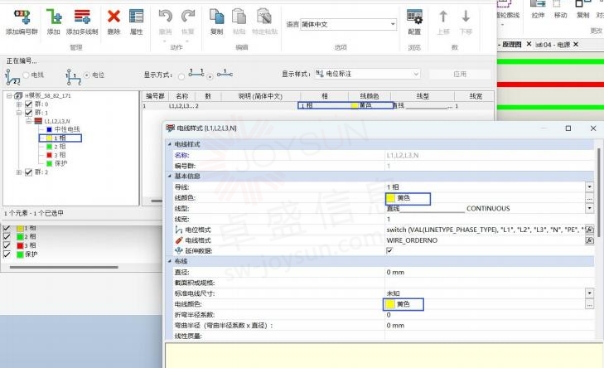The width and height of the screenshot is (605, 369).
Task: Select first 显示方式 radio with two numbers
Action: (x=181, y=77)
